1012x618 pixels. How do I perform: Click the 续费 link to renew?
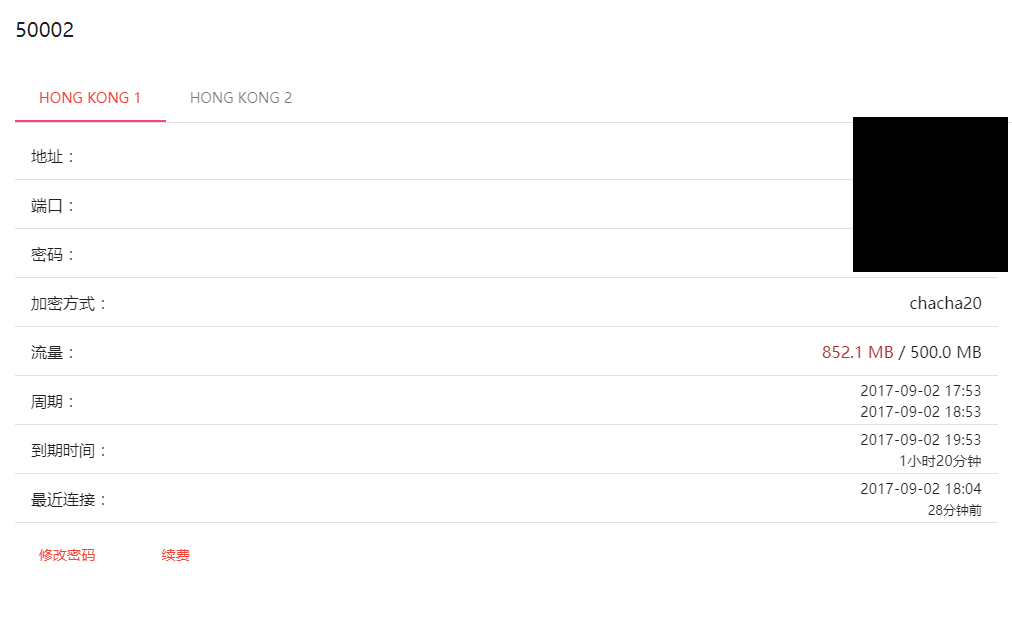(175, 555)
